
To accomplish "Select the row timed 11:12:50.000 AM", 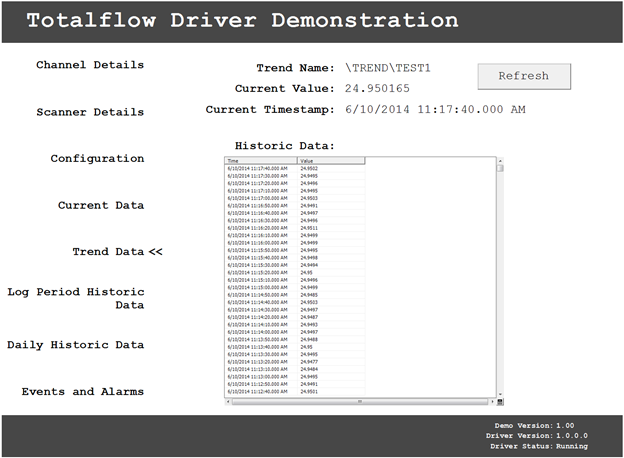I will [295, 384].
